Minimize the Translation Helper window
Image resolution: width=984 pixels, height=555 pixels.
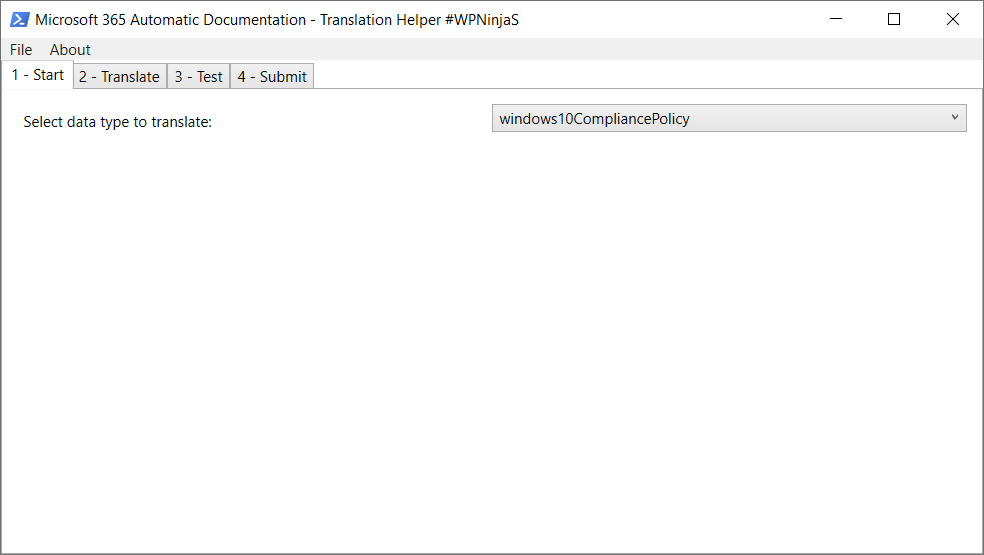point(836,19)
